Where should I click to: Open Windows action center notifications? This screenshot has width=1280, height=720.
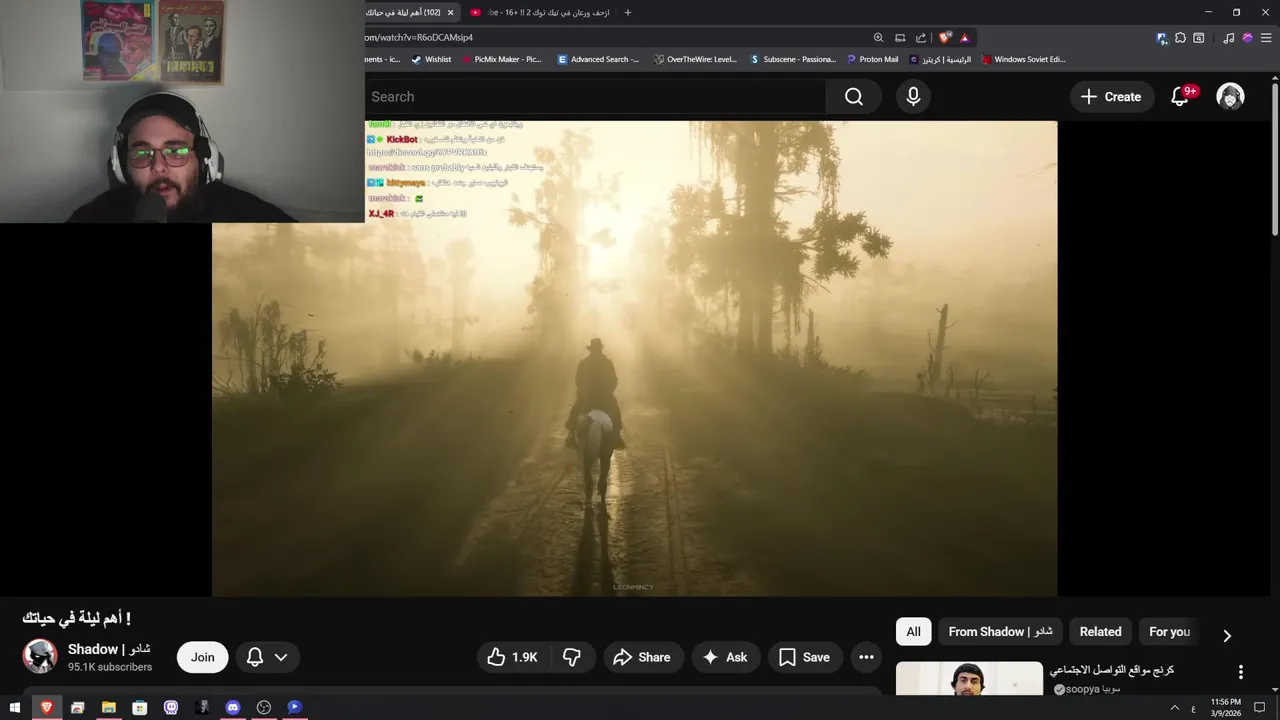(1260, 707)
